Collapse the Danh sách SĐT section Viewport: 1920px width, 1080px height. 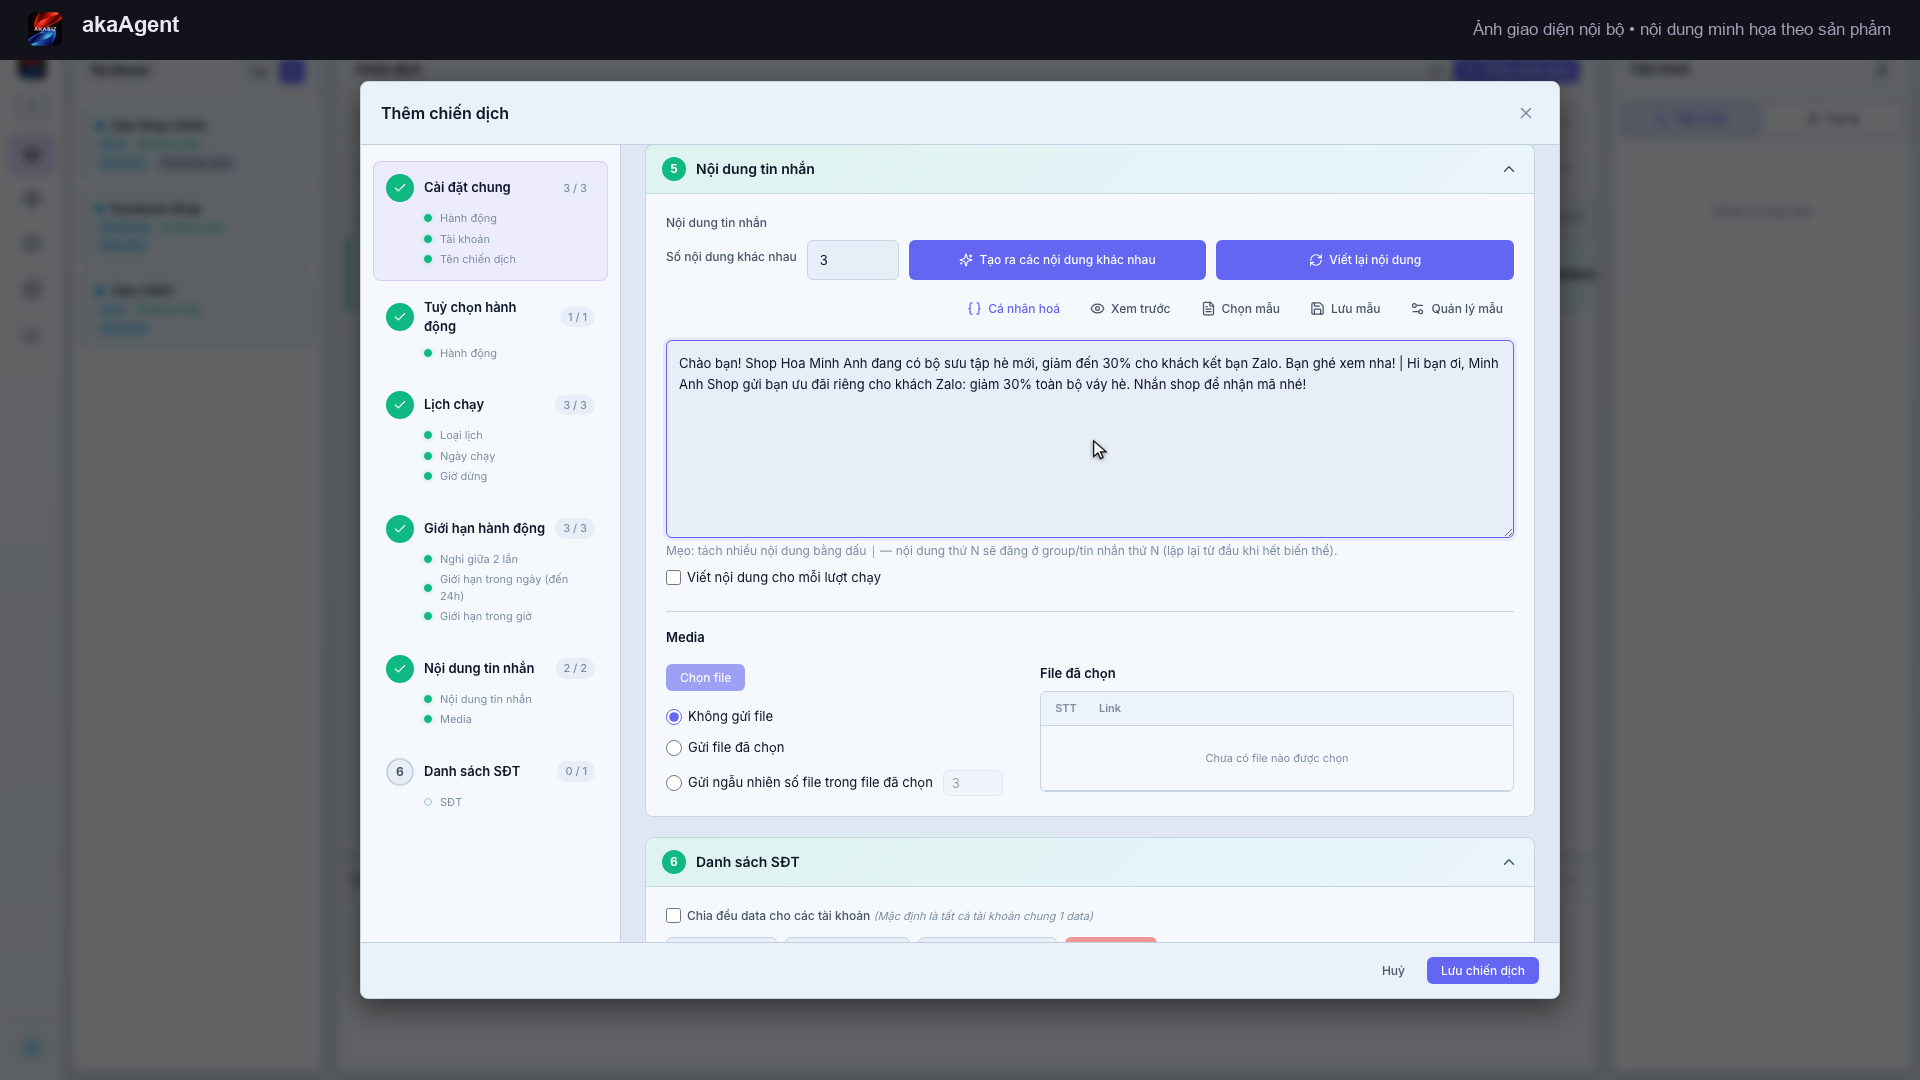(1509, 862)
